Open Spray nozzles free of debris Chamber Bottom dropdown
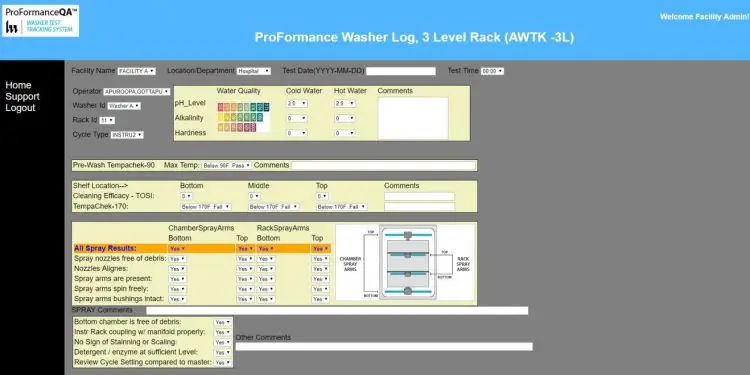Viewport: 750px width, 375px height. (177, 259)
